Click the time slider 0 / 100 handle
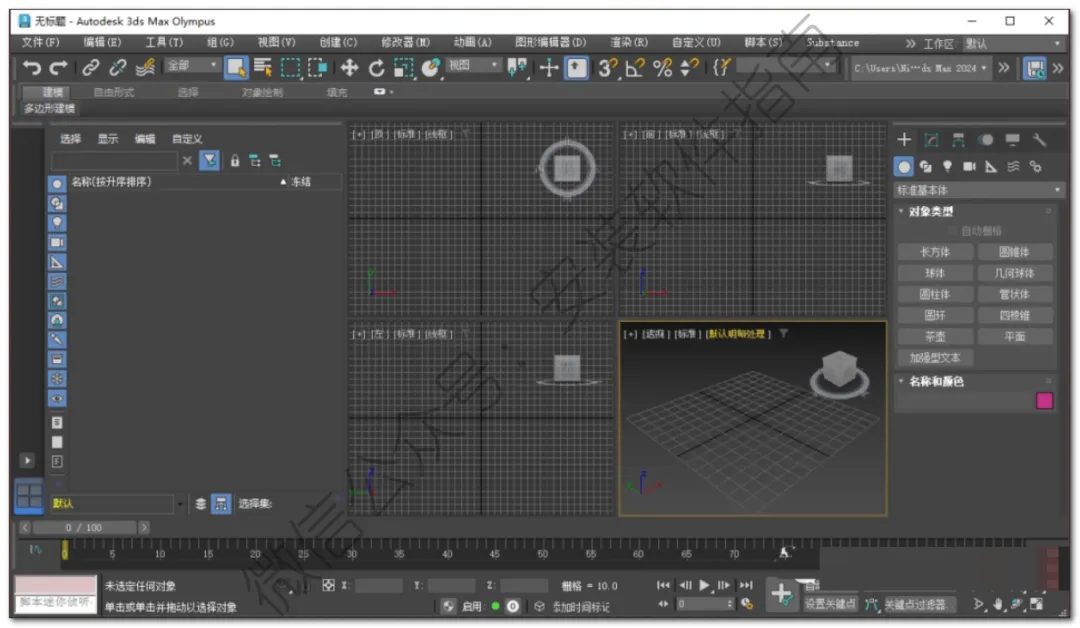Viewport: 1080px width, 628px height. (84, 527)
